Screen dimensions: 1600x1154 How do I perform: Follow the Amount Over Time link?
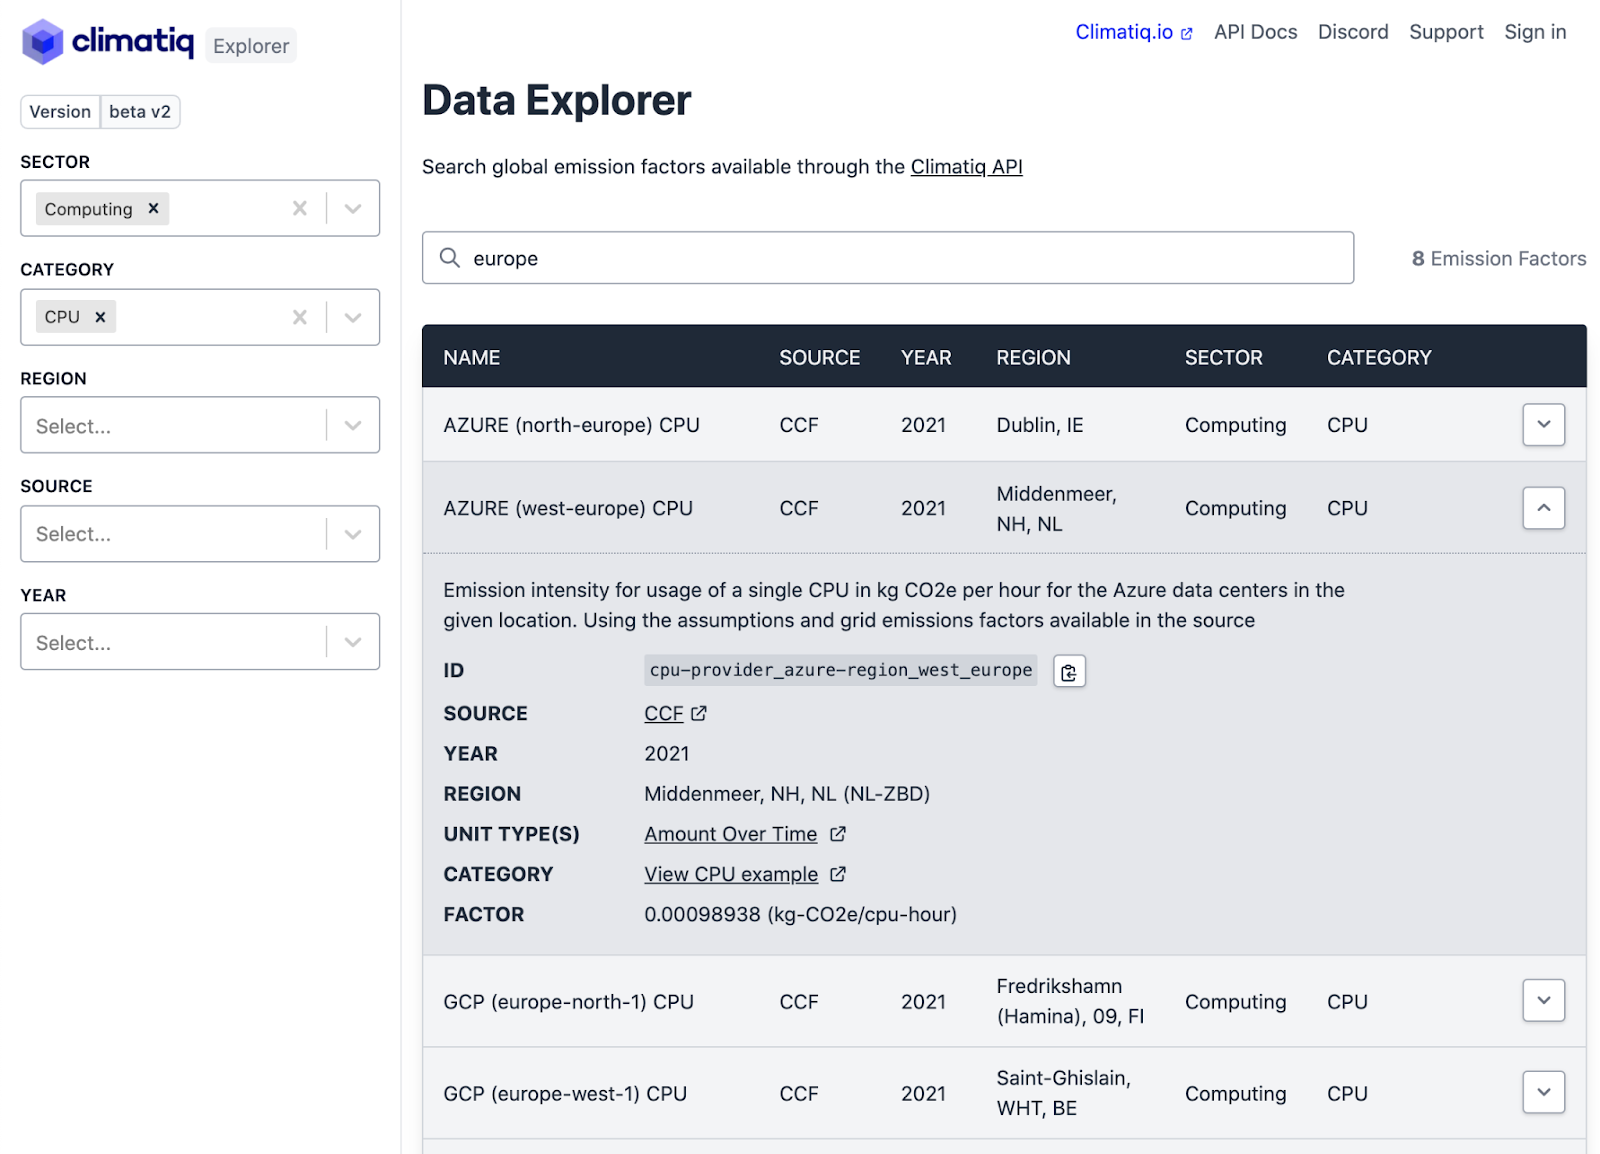730,834
